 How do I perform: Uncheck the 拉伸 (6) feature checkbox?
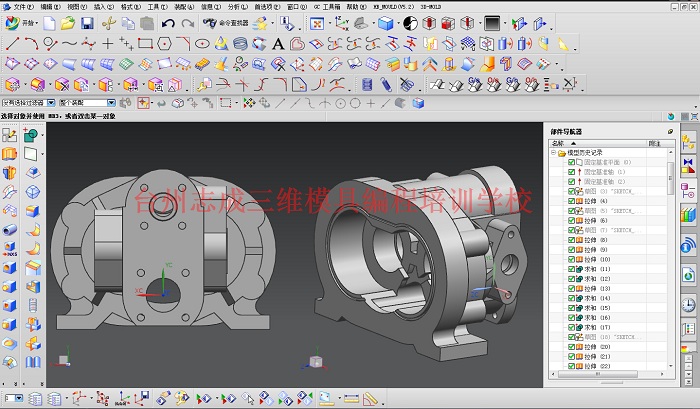tap(571, 221)
